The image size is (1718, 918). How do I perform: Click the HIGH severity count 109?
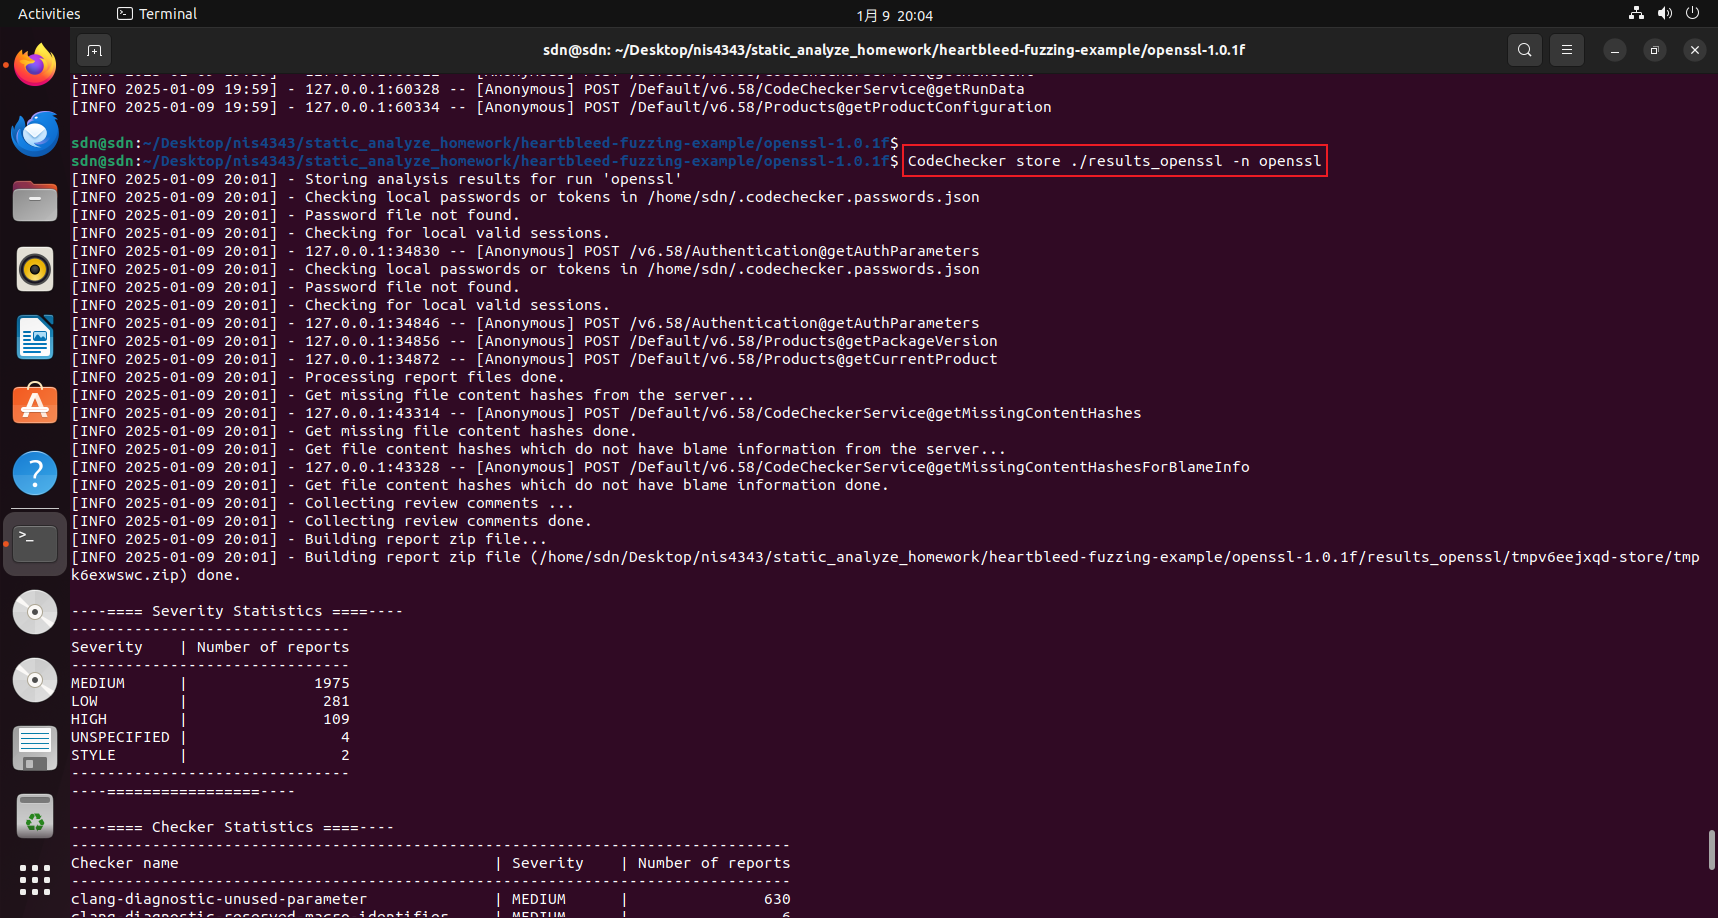coord(336,719)
